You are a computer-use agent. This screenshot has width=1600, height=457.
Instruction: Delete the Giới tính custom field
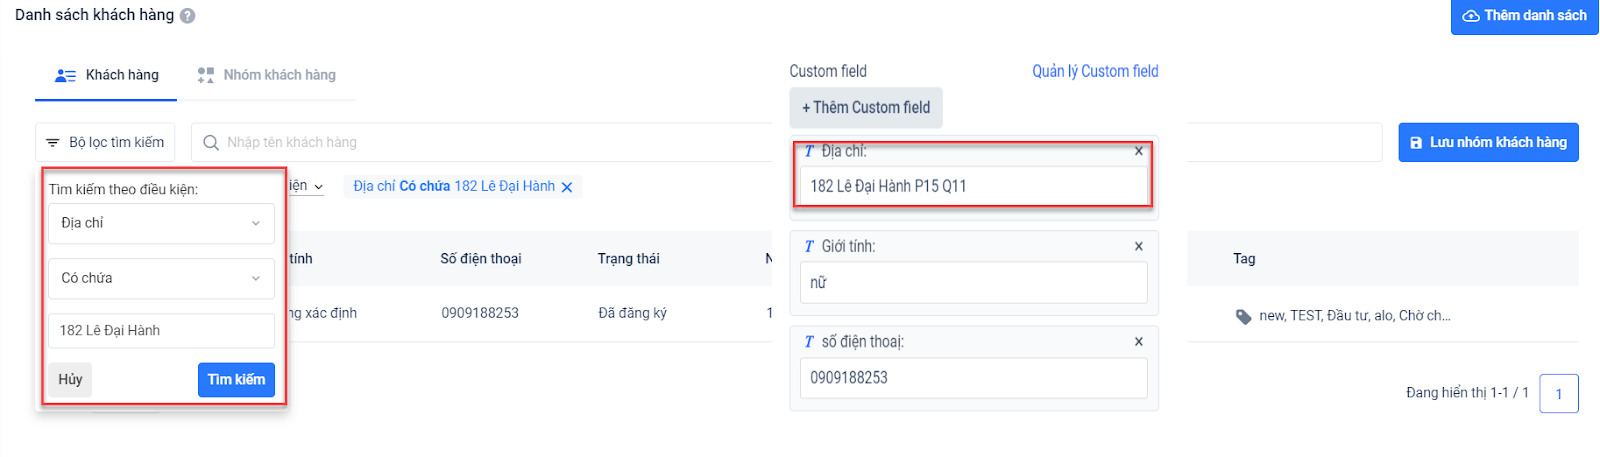[x=1139, y=247]
